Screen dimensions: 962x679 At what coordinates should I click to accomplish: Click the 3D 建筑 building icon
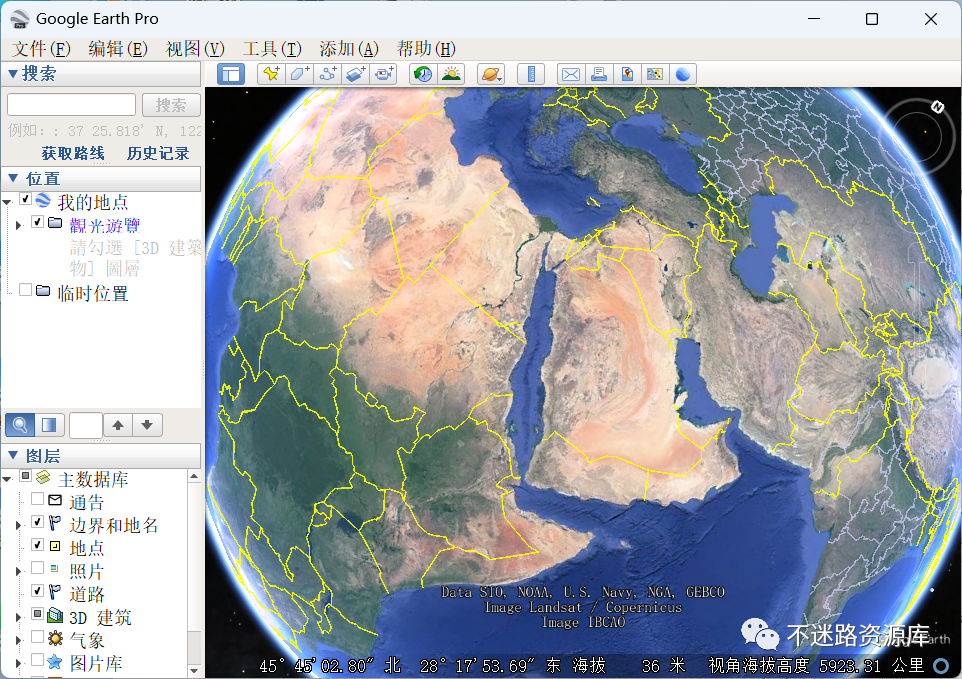pyautogui.click(x=55, y=614)
